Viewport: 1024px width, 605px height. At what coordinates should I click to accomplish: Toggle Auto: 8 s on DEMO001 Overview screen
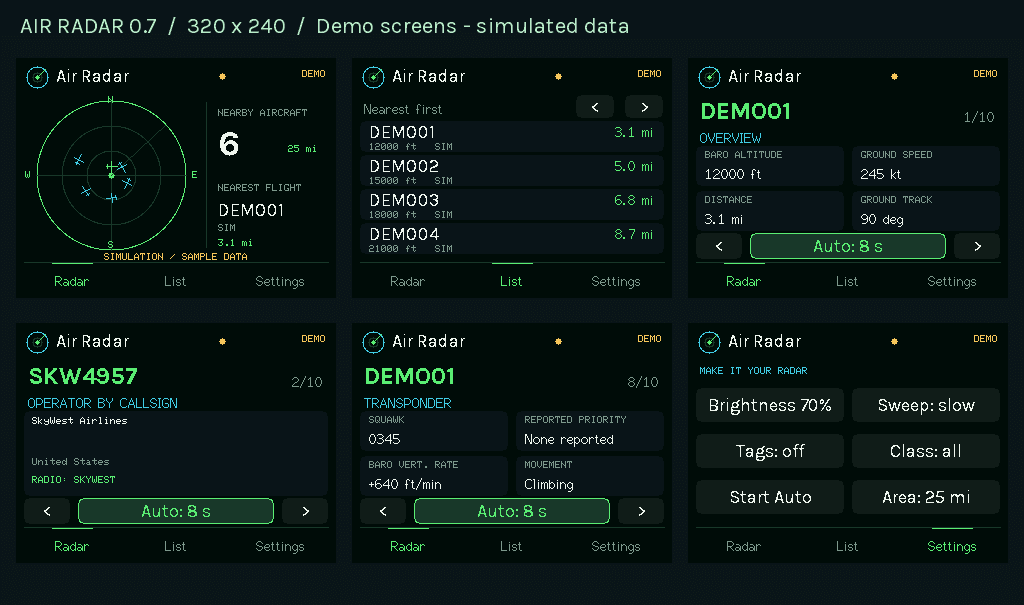[848, 246]
